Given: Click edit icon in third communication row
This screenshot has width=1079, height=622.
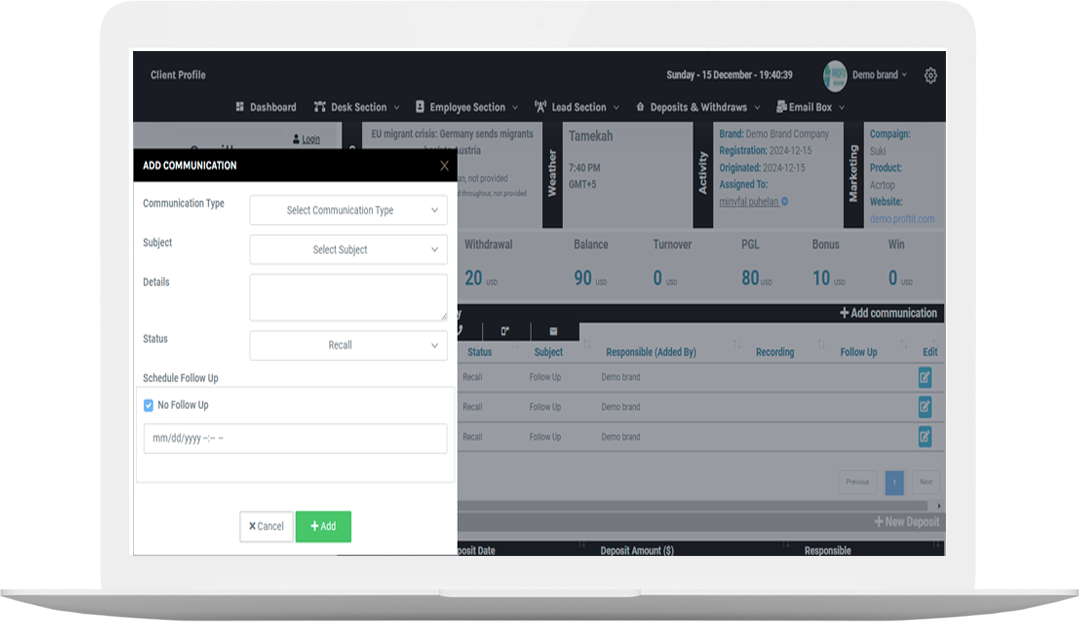Looking at the screenshot, I should [x=925, y=437].
